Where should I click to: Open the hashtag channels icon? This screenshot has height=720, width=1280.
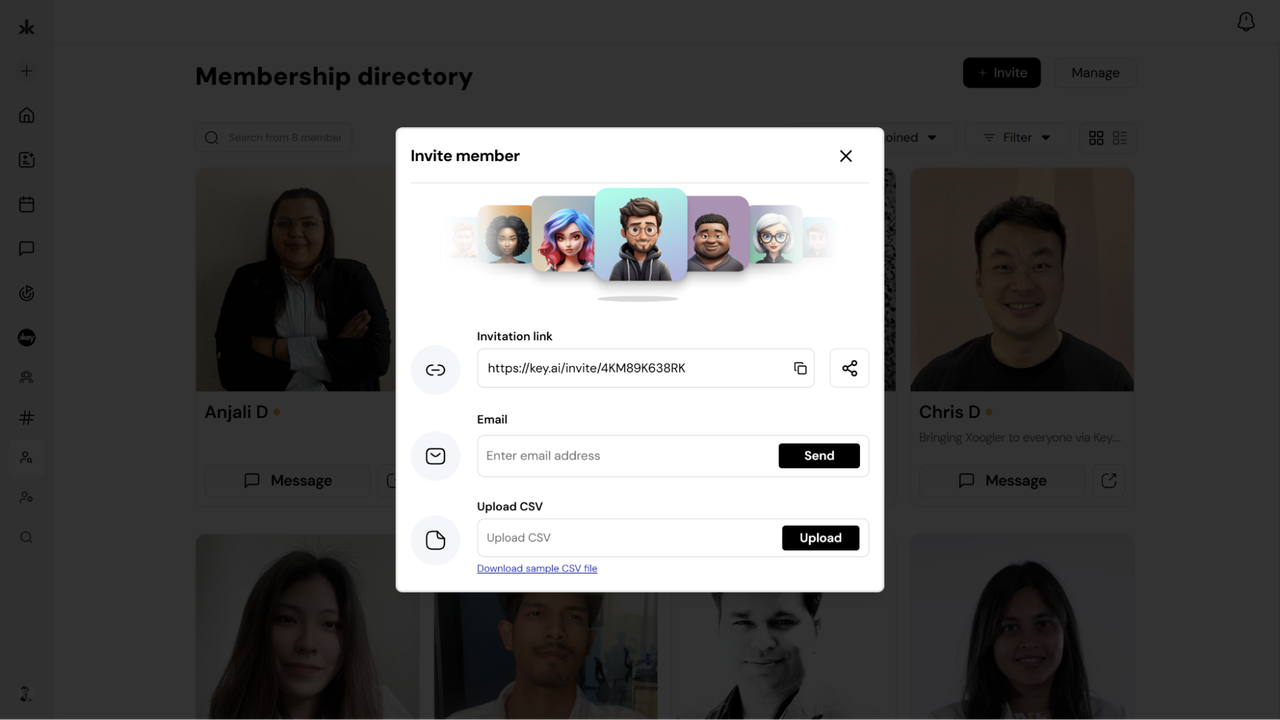point(27,417)
